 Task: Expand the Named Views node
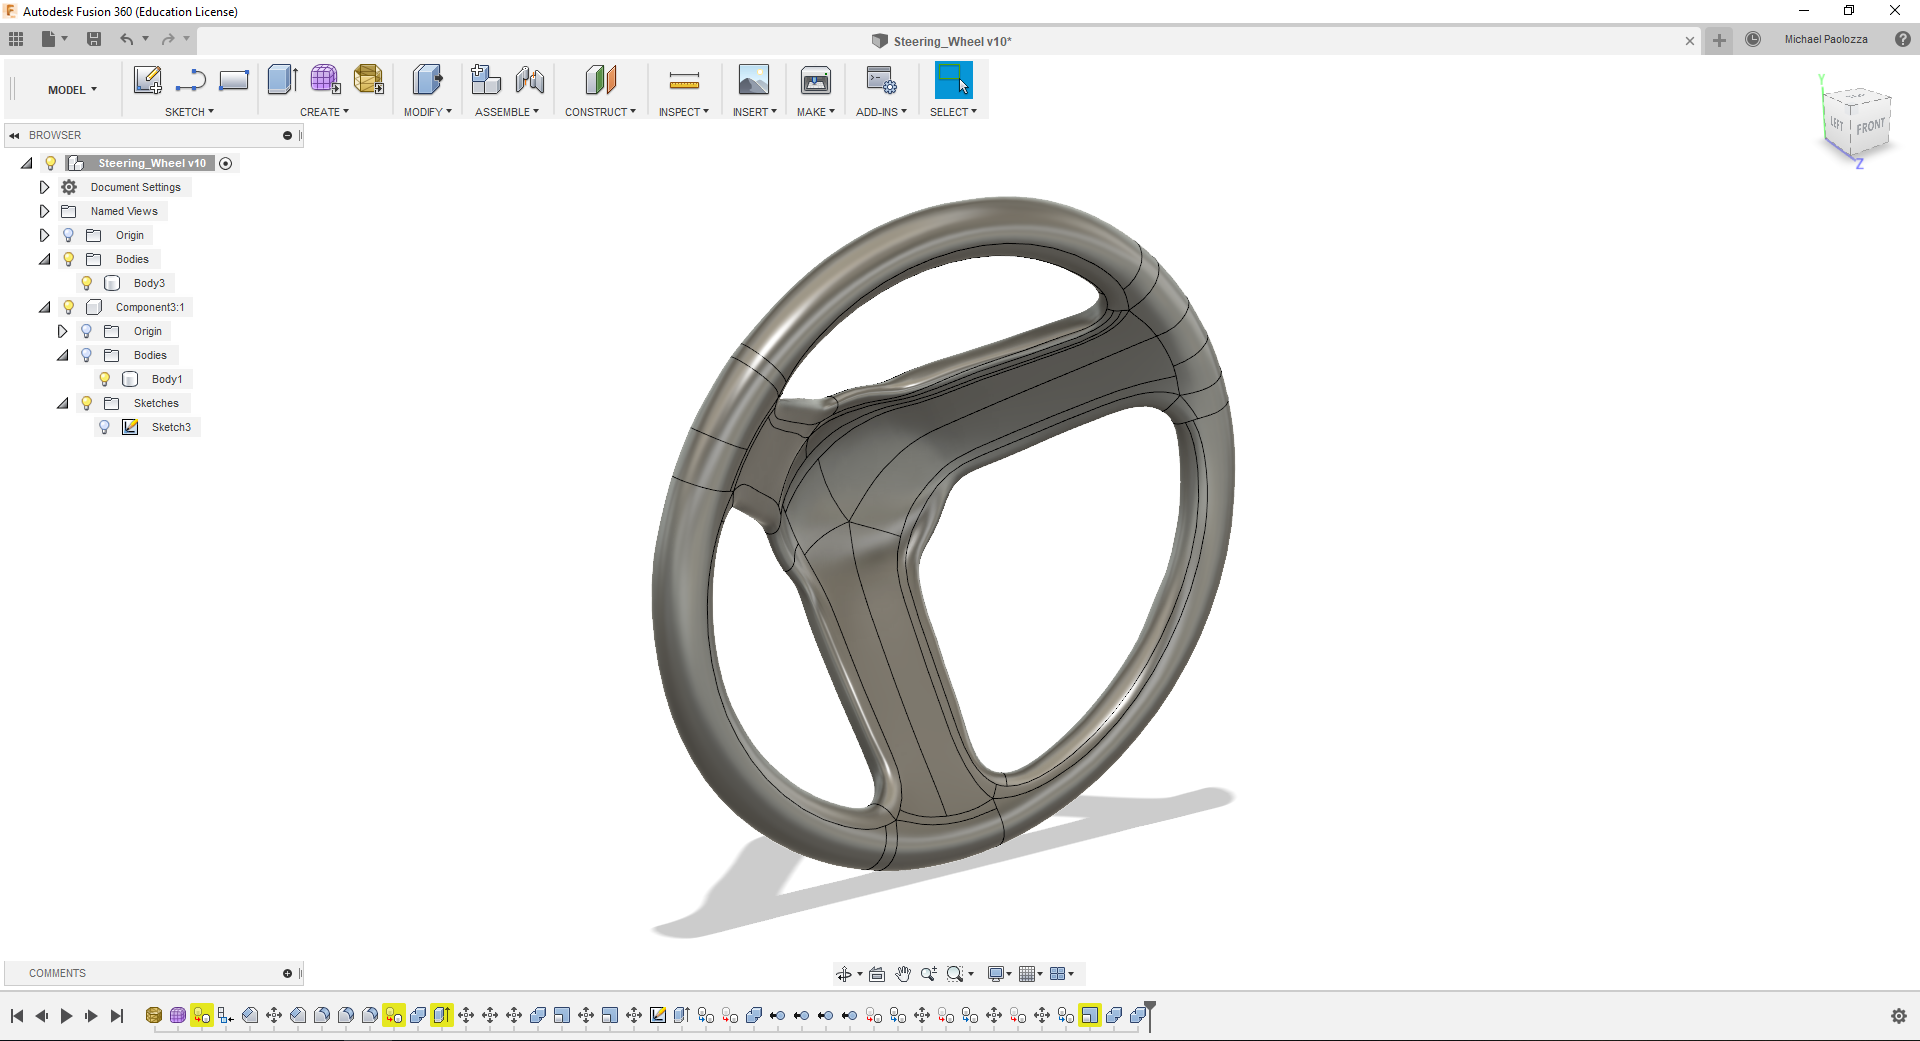44,211
